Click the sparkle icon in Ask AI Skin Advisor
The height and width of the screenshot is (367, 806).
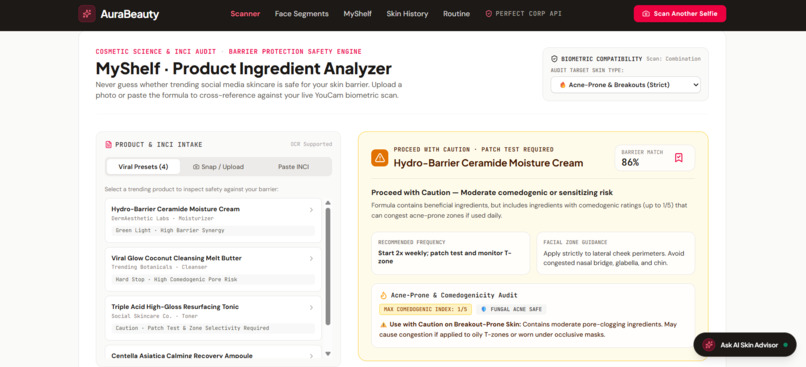(x=709, y=345)
